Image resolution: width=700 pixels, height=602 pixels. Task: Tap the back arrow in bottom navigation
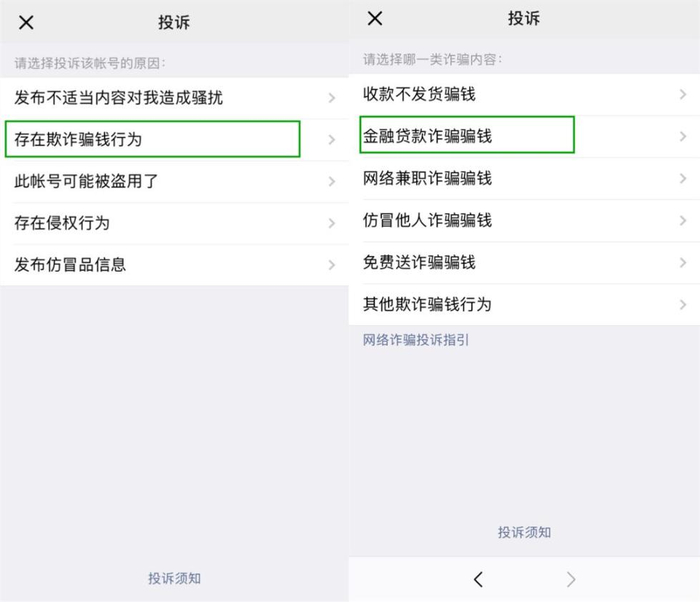coord(478,579)
